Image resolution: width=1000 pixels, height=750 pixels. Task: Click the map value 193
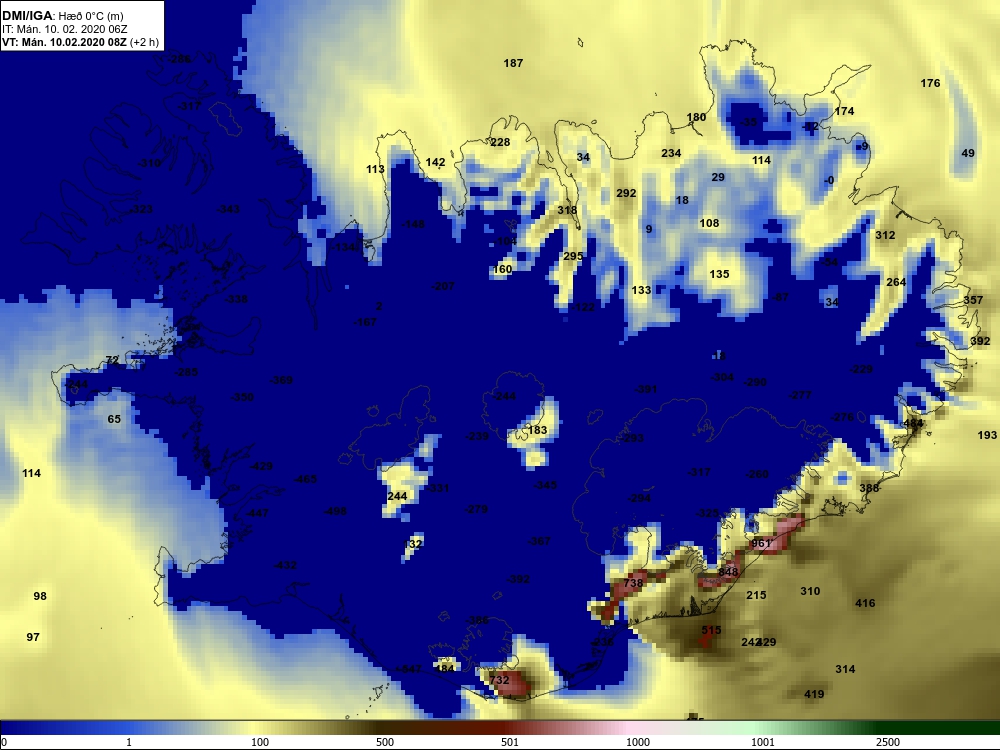pos(987,435)
